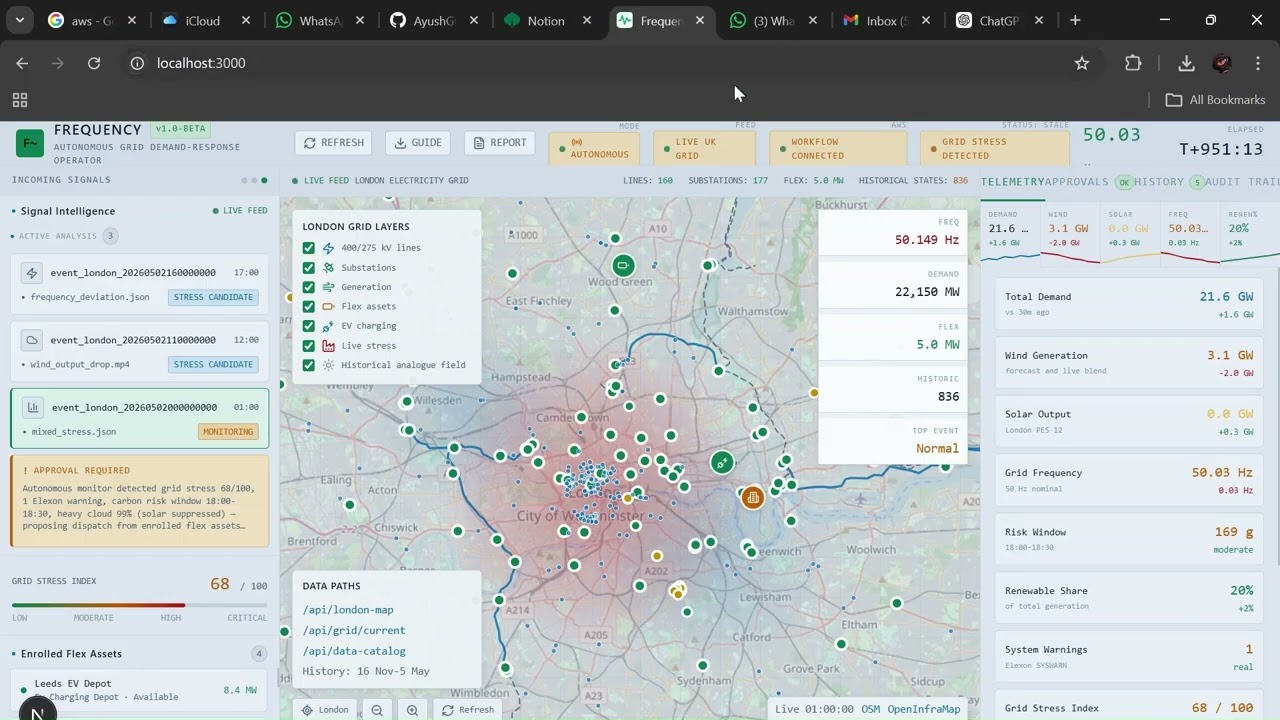This screenshot has width=1280, height=720.
Task: Toggle the Live stress layer checkbox
Action: click(x=309, y=346)
